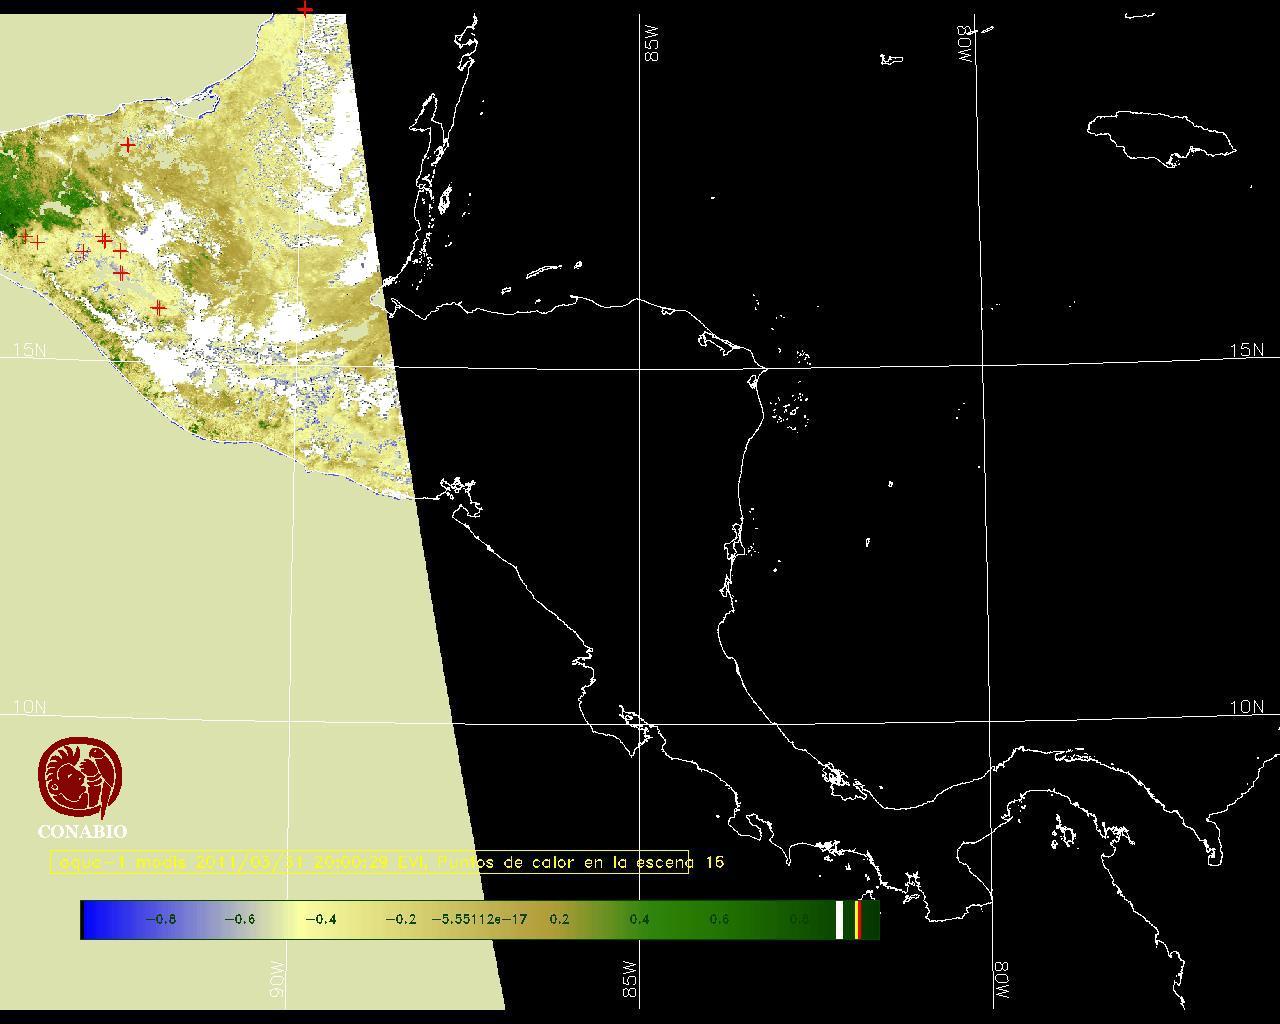Click the yellow image caption text box
This screenshot has width=1280, height=1024.
click(x=369, y=862)
